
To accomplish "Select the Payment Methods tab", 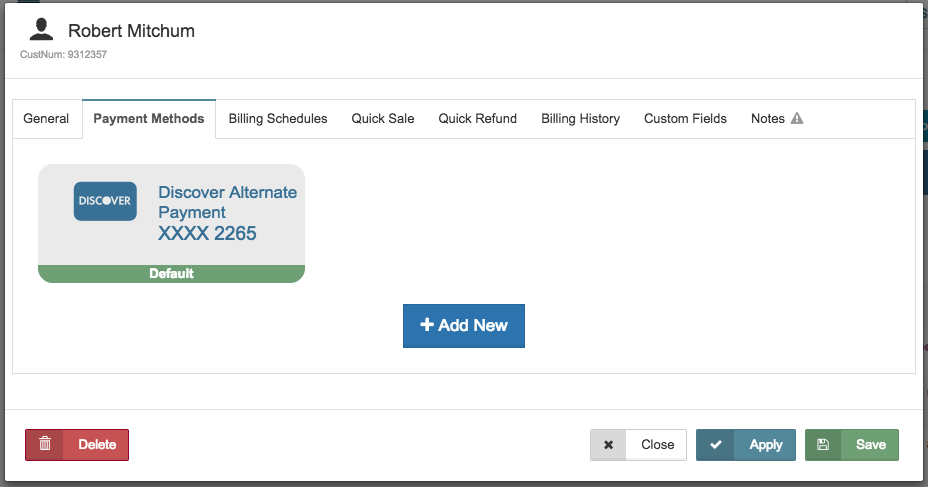I will point(149,118).
